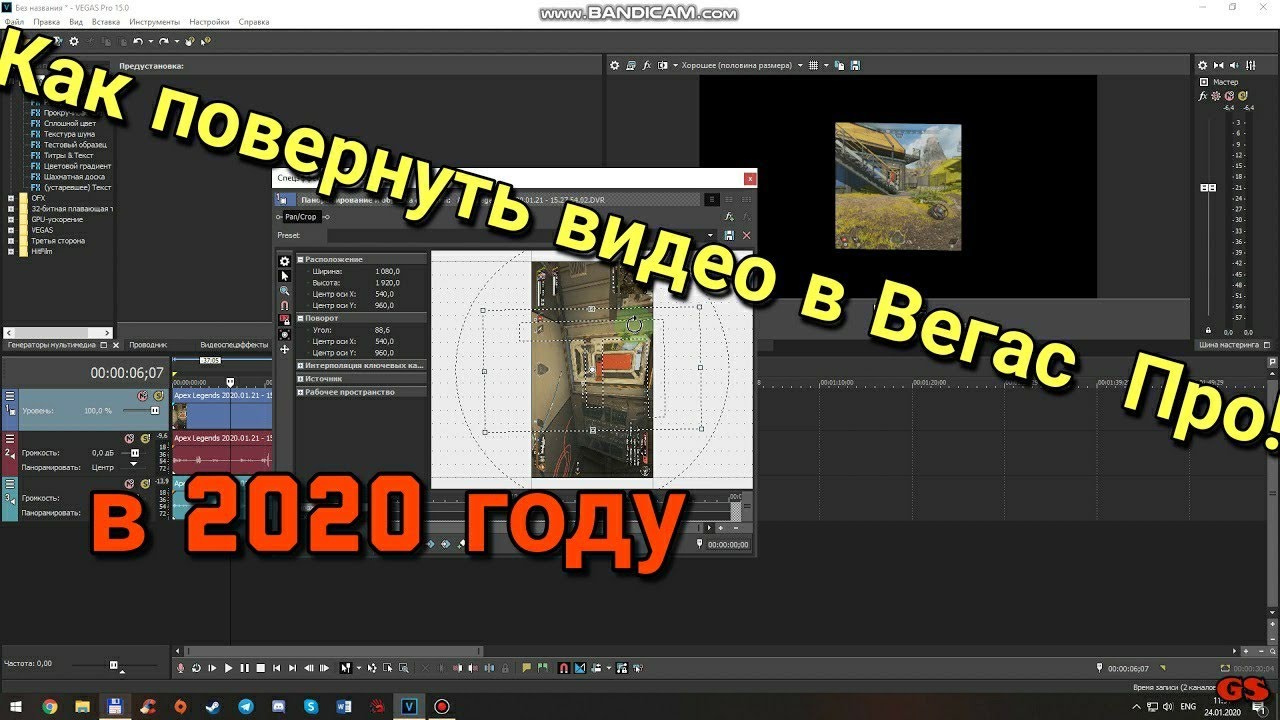Expand Интерполяция ключевых кадров section
Image resolution: width=1280 pixels, height=720 pixels.
click(300, 366)
